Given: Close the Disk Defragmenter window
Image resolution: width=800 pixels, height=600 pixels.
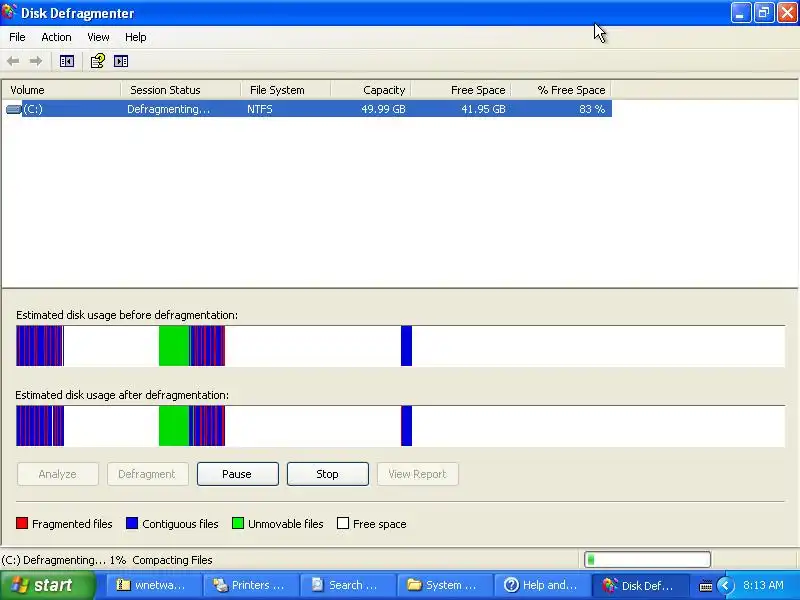Looking at the screenshot, I should coord(787,13).
